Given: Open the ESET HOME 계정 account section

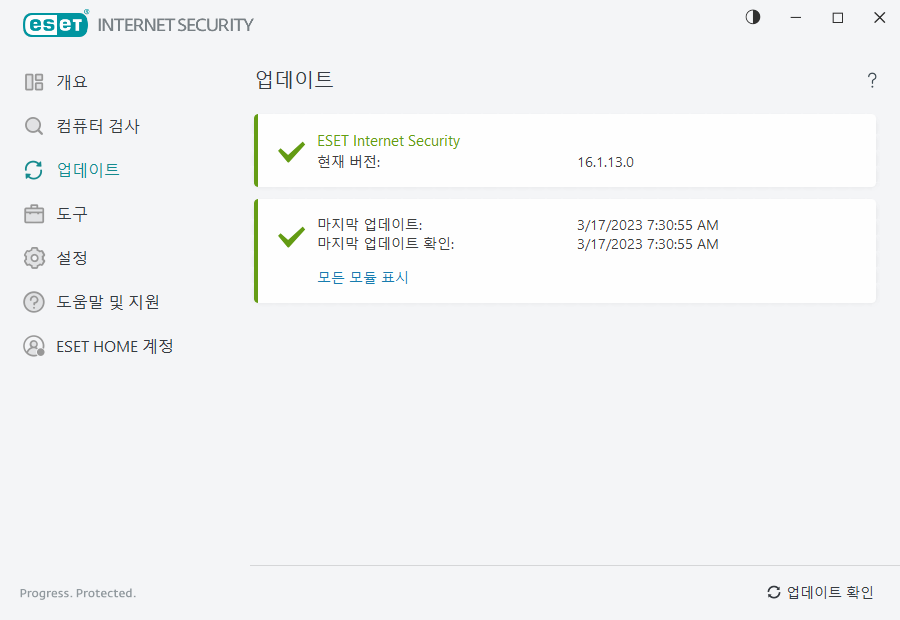Looking at the screenshot, I should pyautogui.click(x=98, y=346).
